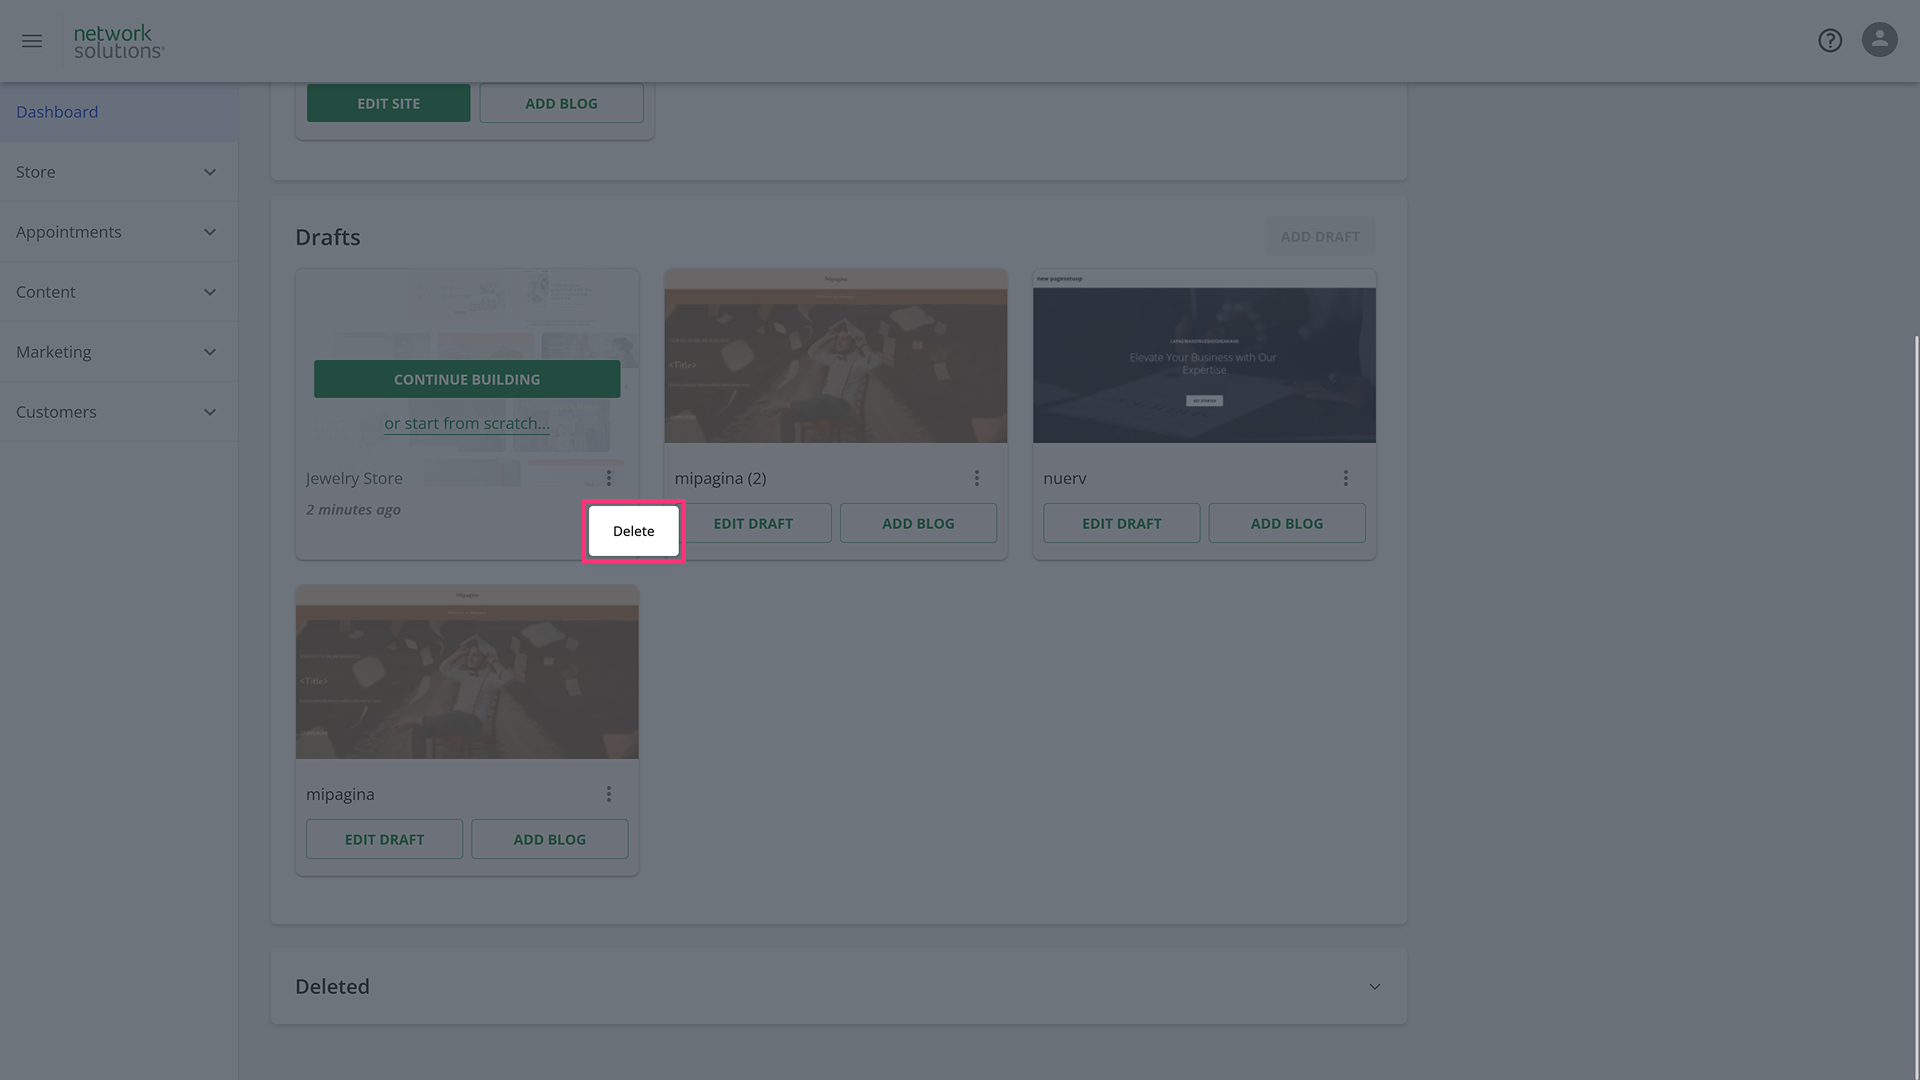Expand the Customers sidebar section
Image resolution: width=1920 pixels, height=1080 pixels.
(x=118, y=412)
